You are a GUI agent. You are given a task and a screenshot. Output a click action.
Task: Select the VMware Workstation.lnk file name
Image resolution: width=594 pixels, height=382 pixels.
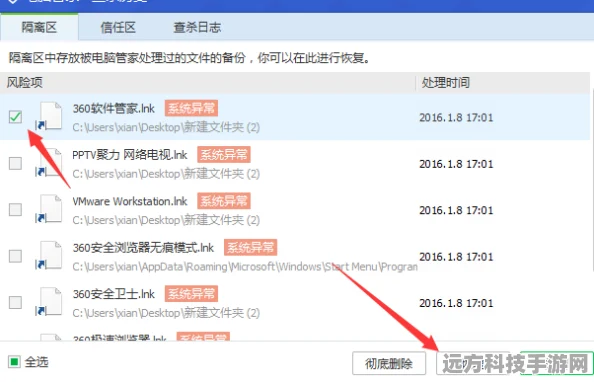(x=130, y=201)
